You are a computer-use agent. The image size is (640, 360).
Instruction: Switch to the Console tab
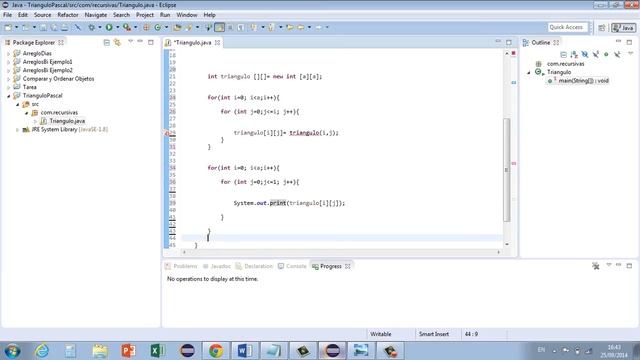pyautogui.click(x=292, y=266)
